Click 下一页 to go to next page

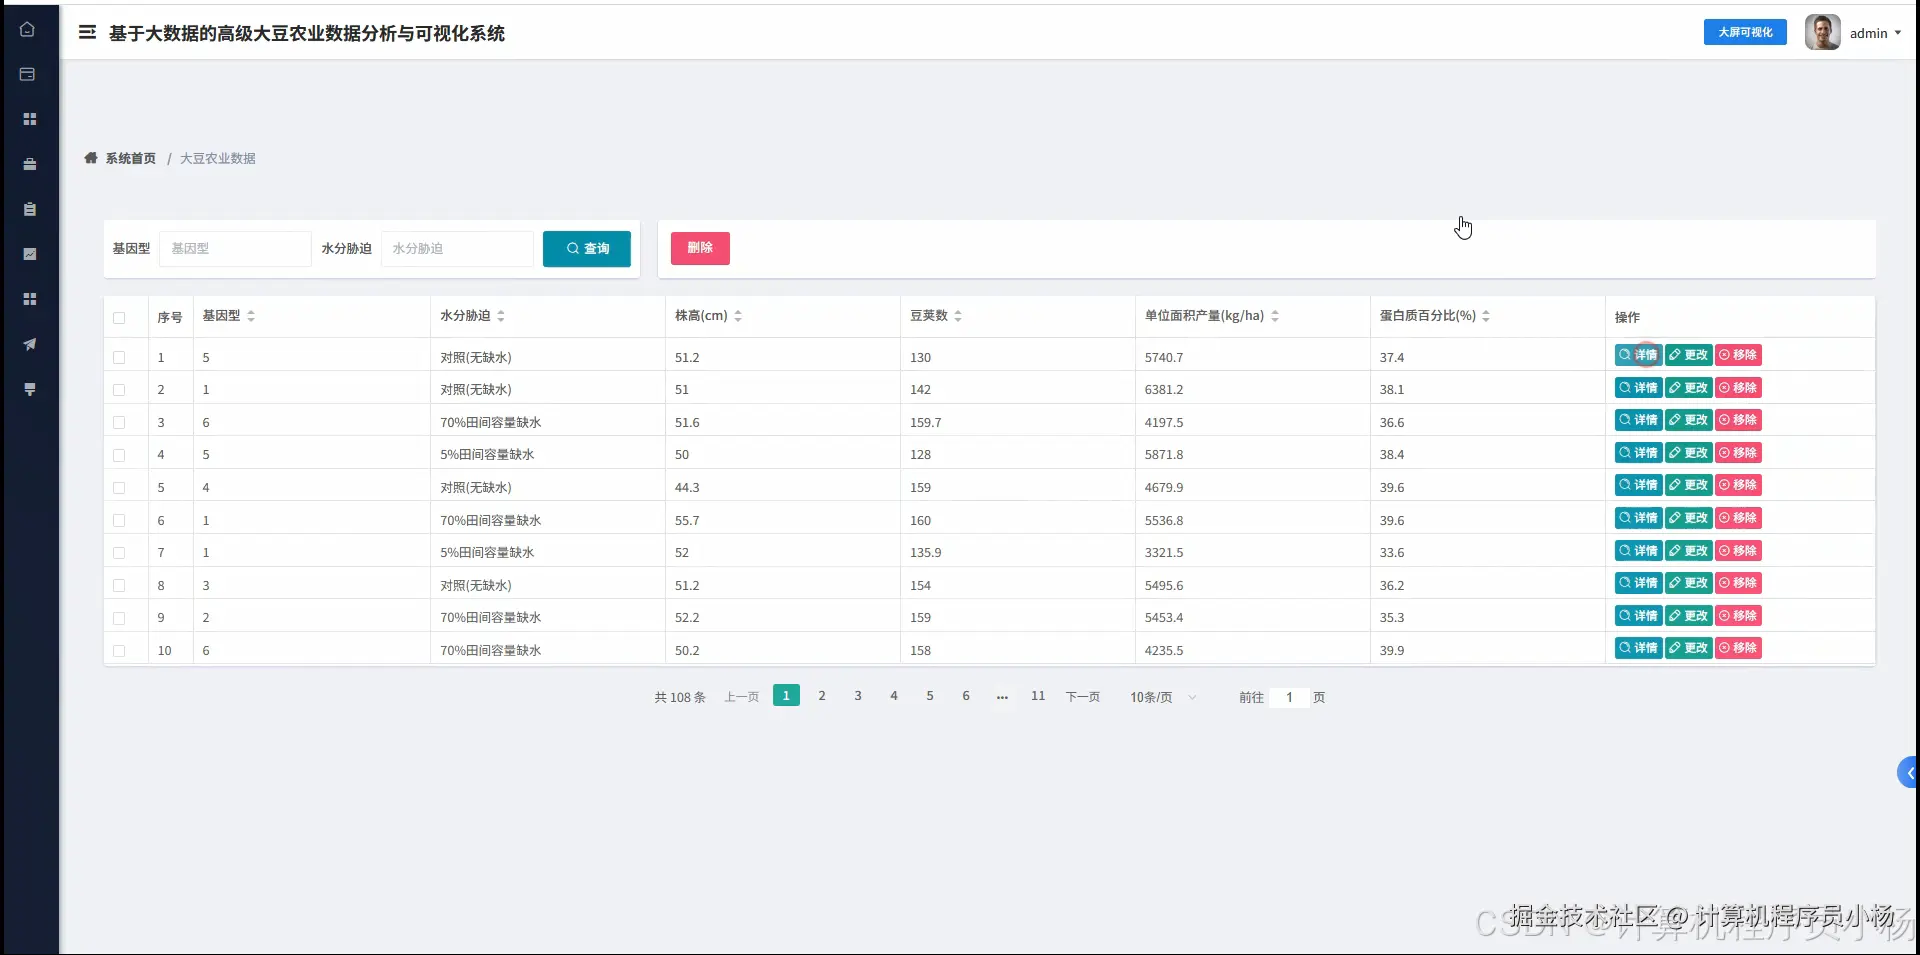click(x=1083, y=697)
